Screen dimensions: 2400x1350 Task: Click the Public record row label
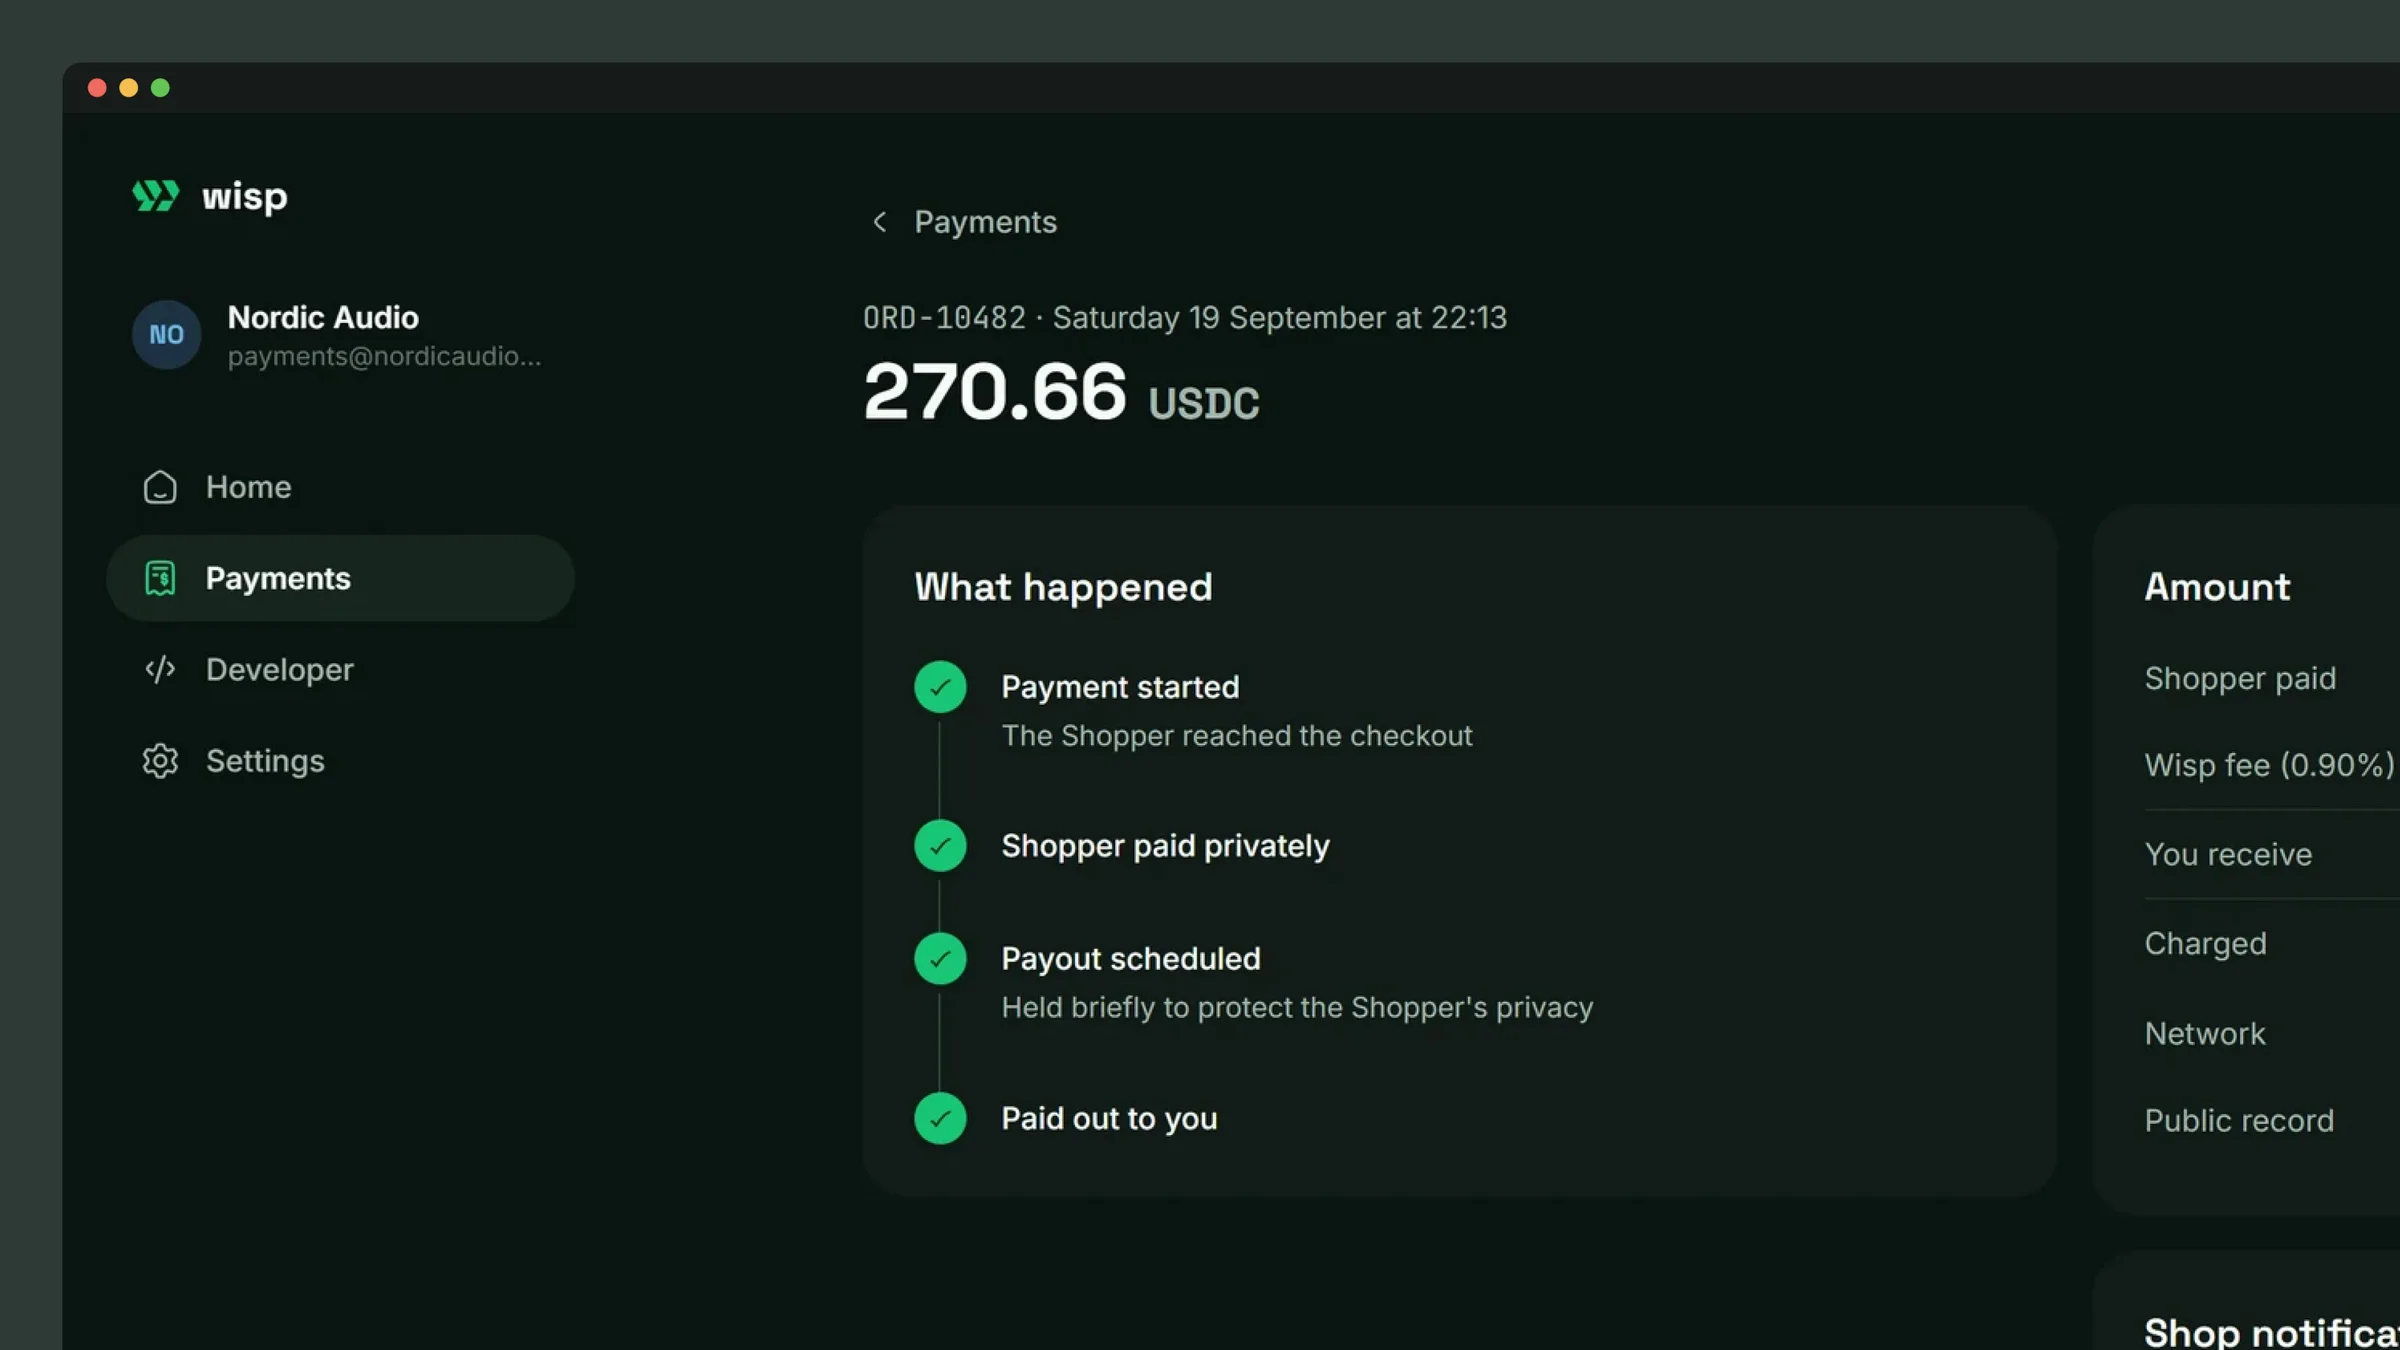[x=2239, y=1121]
